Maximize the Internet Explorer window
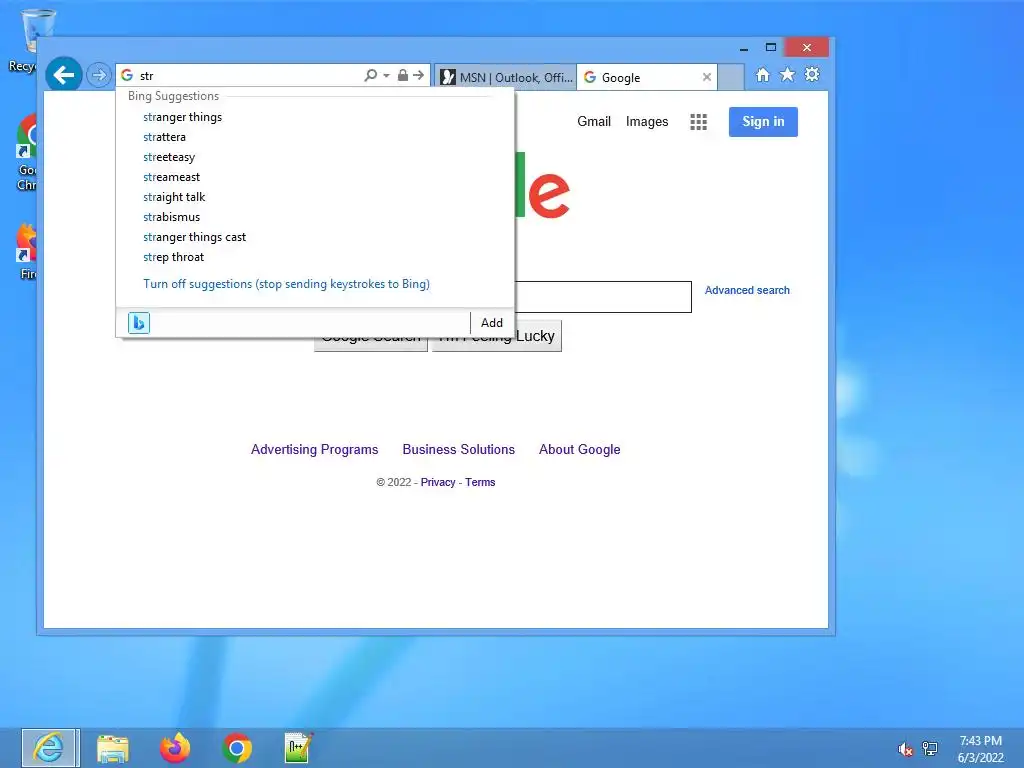Screen dimensions: 1024x768 tap(771, 48)
